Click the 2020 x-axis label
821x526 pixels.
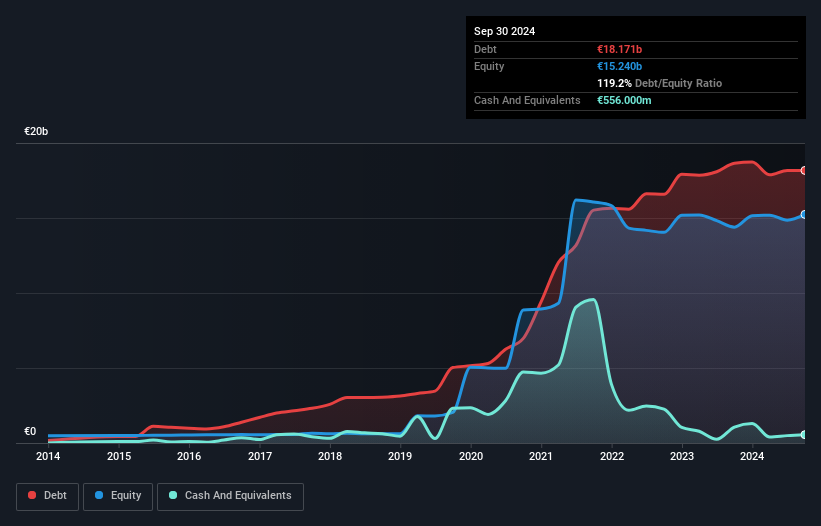tap(471, 456)
